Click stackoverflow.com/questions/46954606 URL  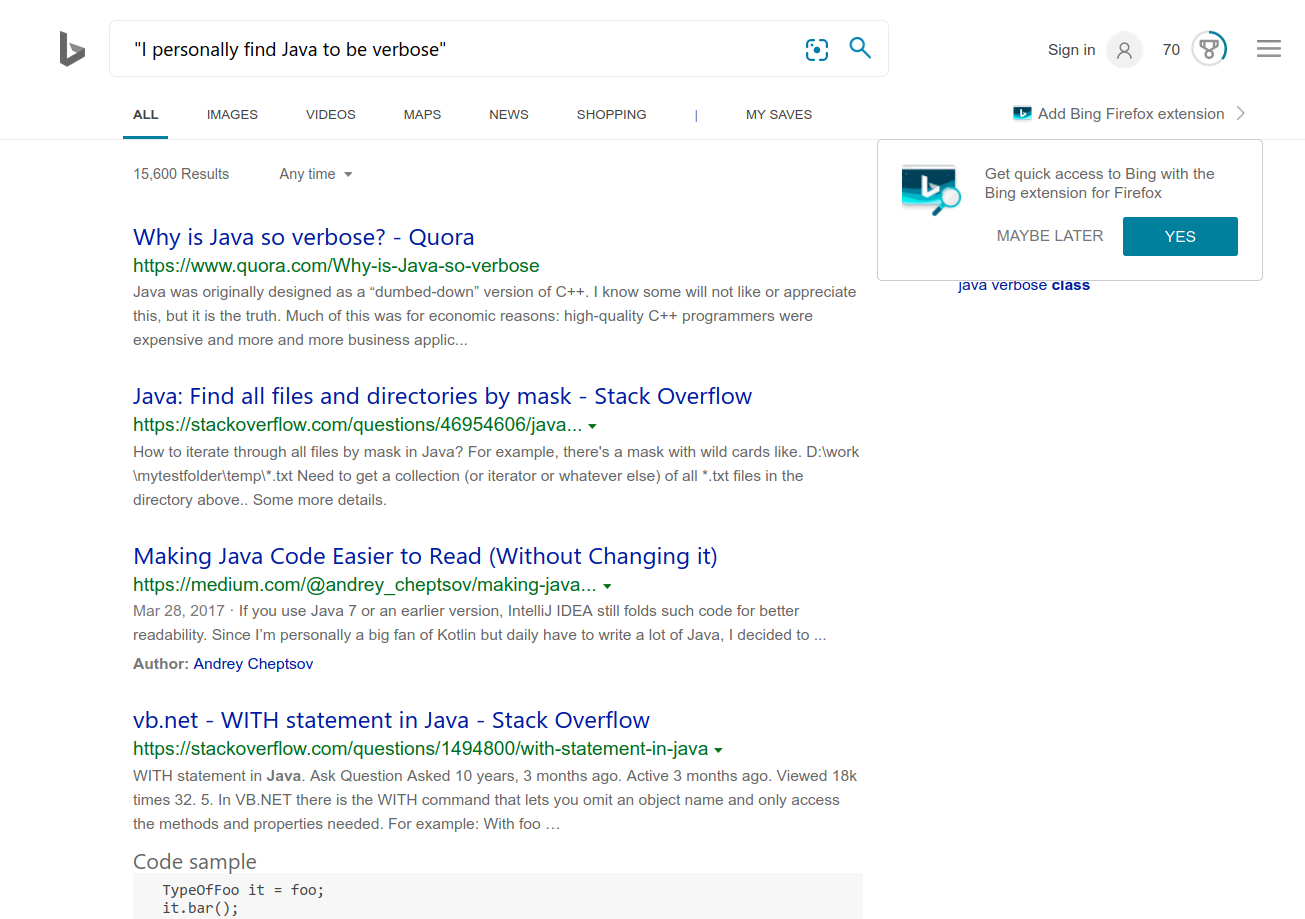click(x=357, y=424)
